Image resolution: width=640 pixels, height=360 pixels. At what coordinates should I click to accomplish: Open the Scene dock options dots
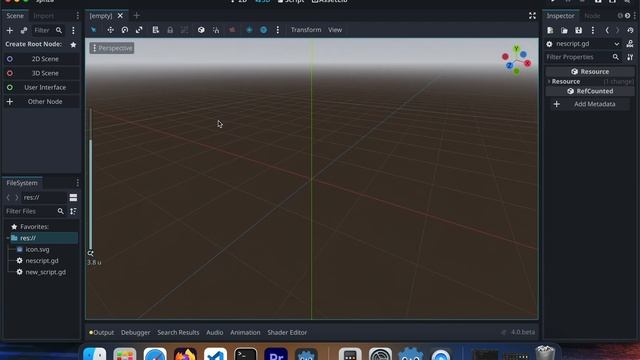[x=77, y=16]
